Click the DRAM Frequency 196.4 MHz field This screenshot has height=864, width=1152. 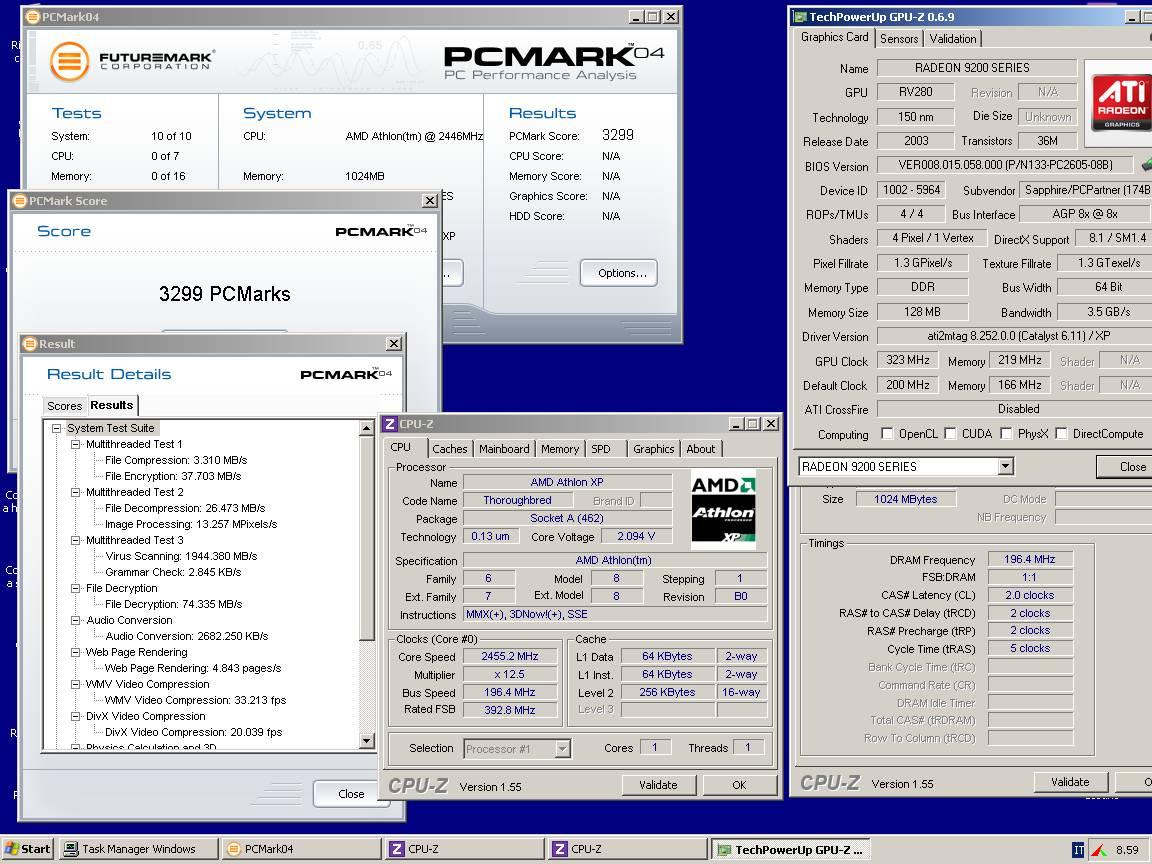(x=1029, y=559)
